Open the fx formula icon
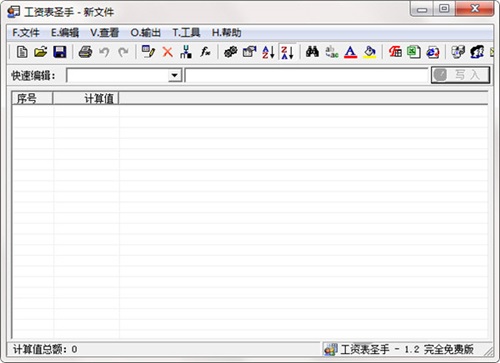Viewport: 500px width, 363px height. 205,52
